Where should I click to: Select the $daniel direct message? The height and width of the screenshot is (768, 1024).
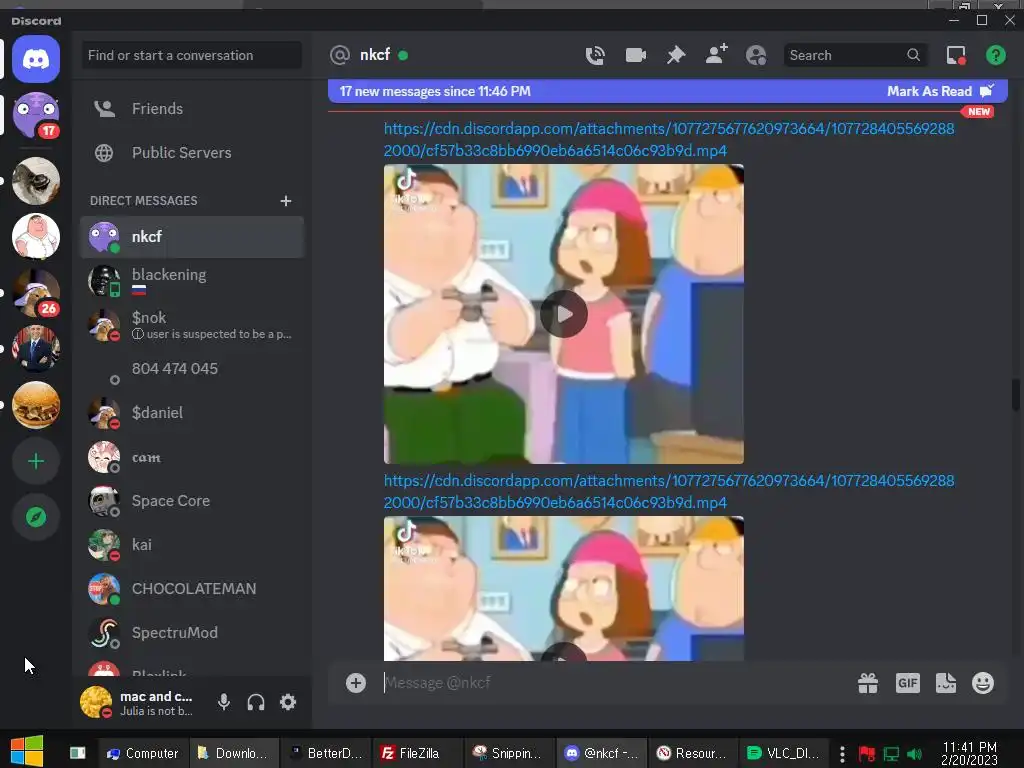192,413
